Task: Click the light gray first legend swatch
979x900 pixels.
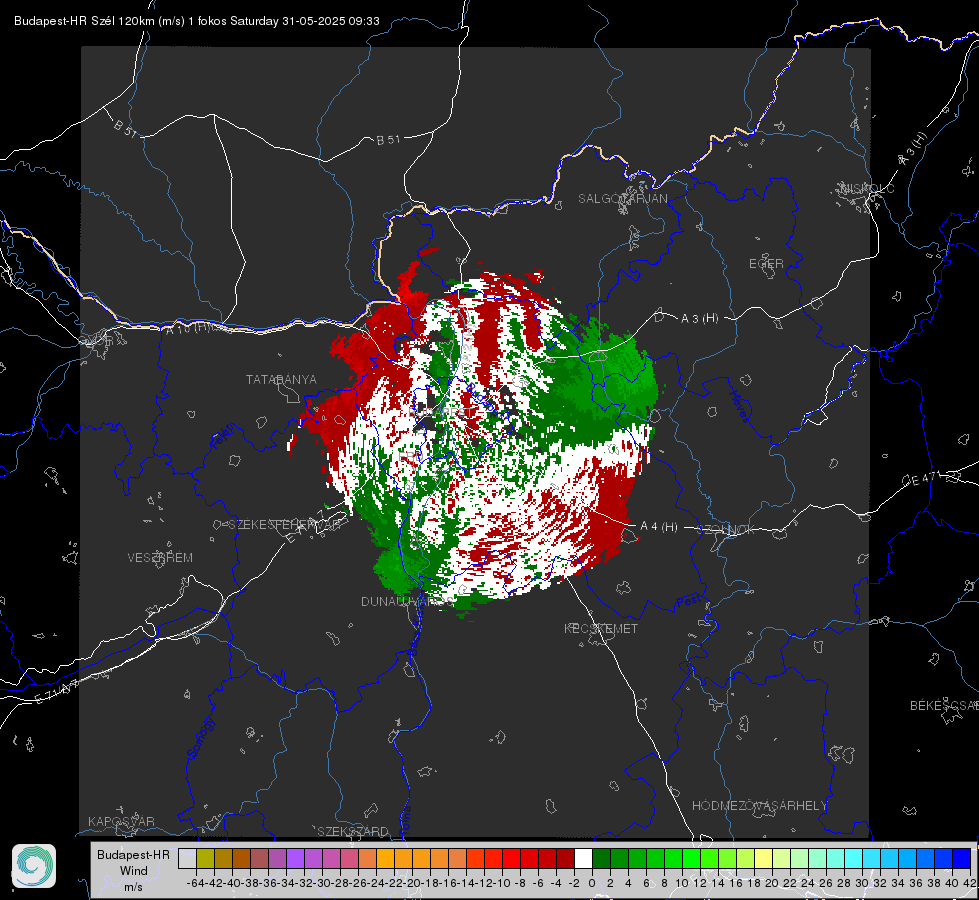Action: coord(187,858)
